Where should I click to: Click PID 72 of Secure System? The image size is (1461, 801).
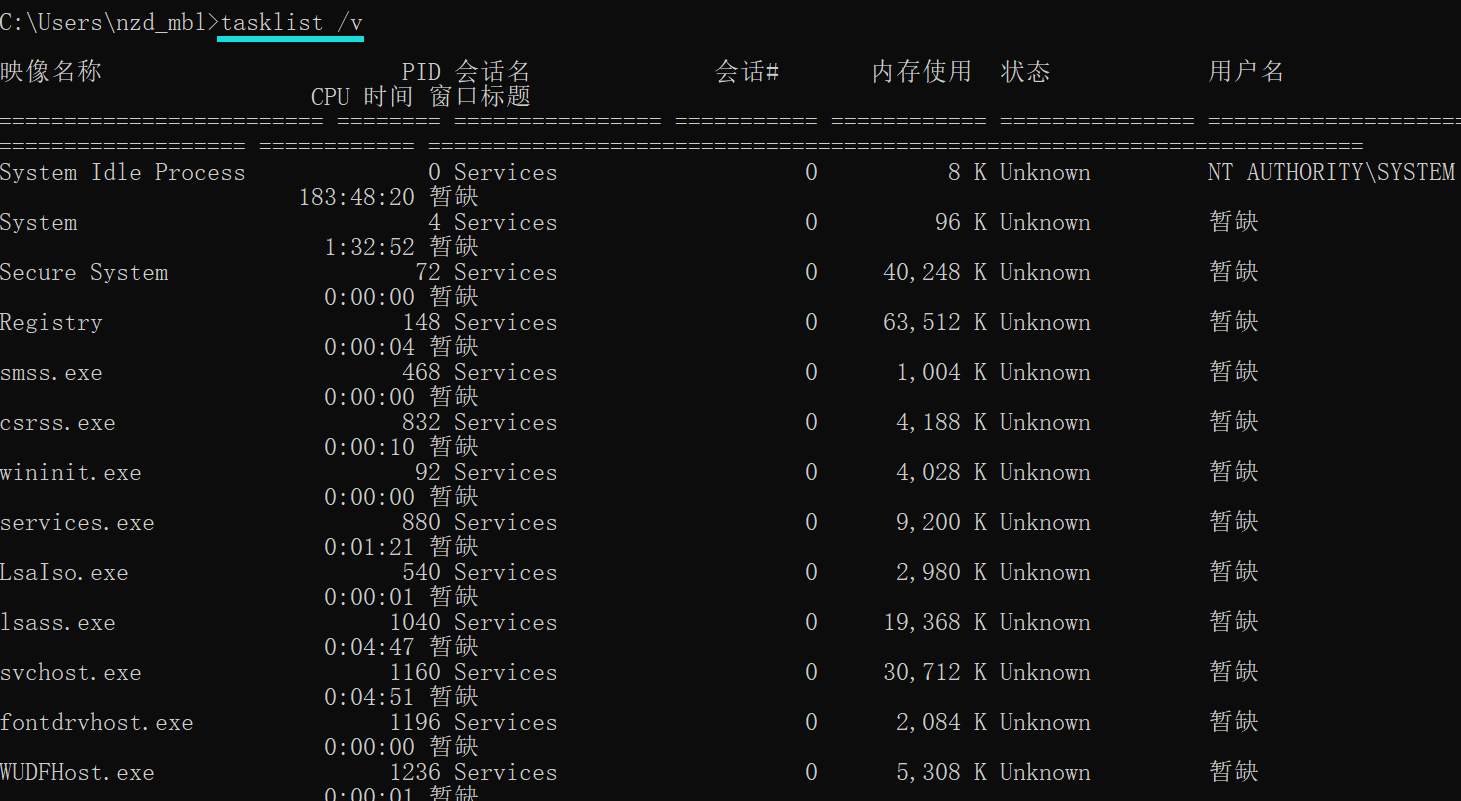click(x=428, y=272)
